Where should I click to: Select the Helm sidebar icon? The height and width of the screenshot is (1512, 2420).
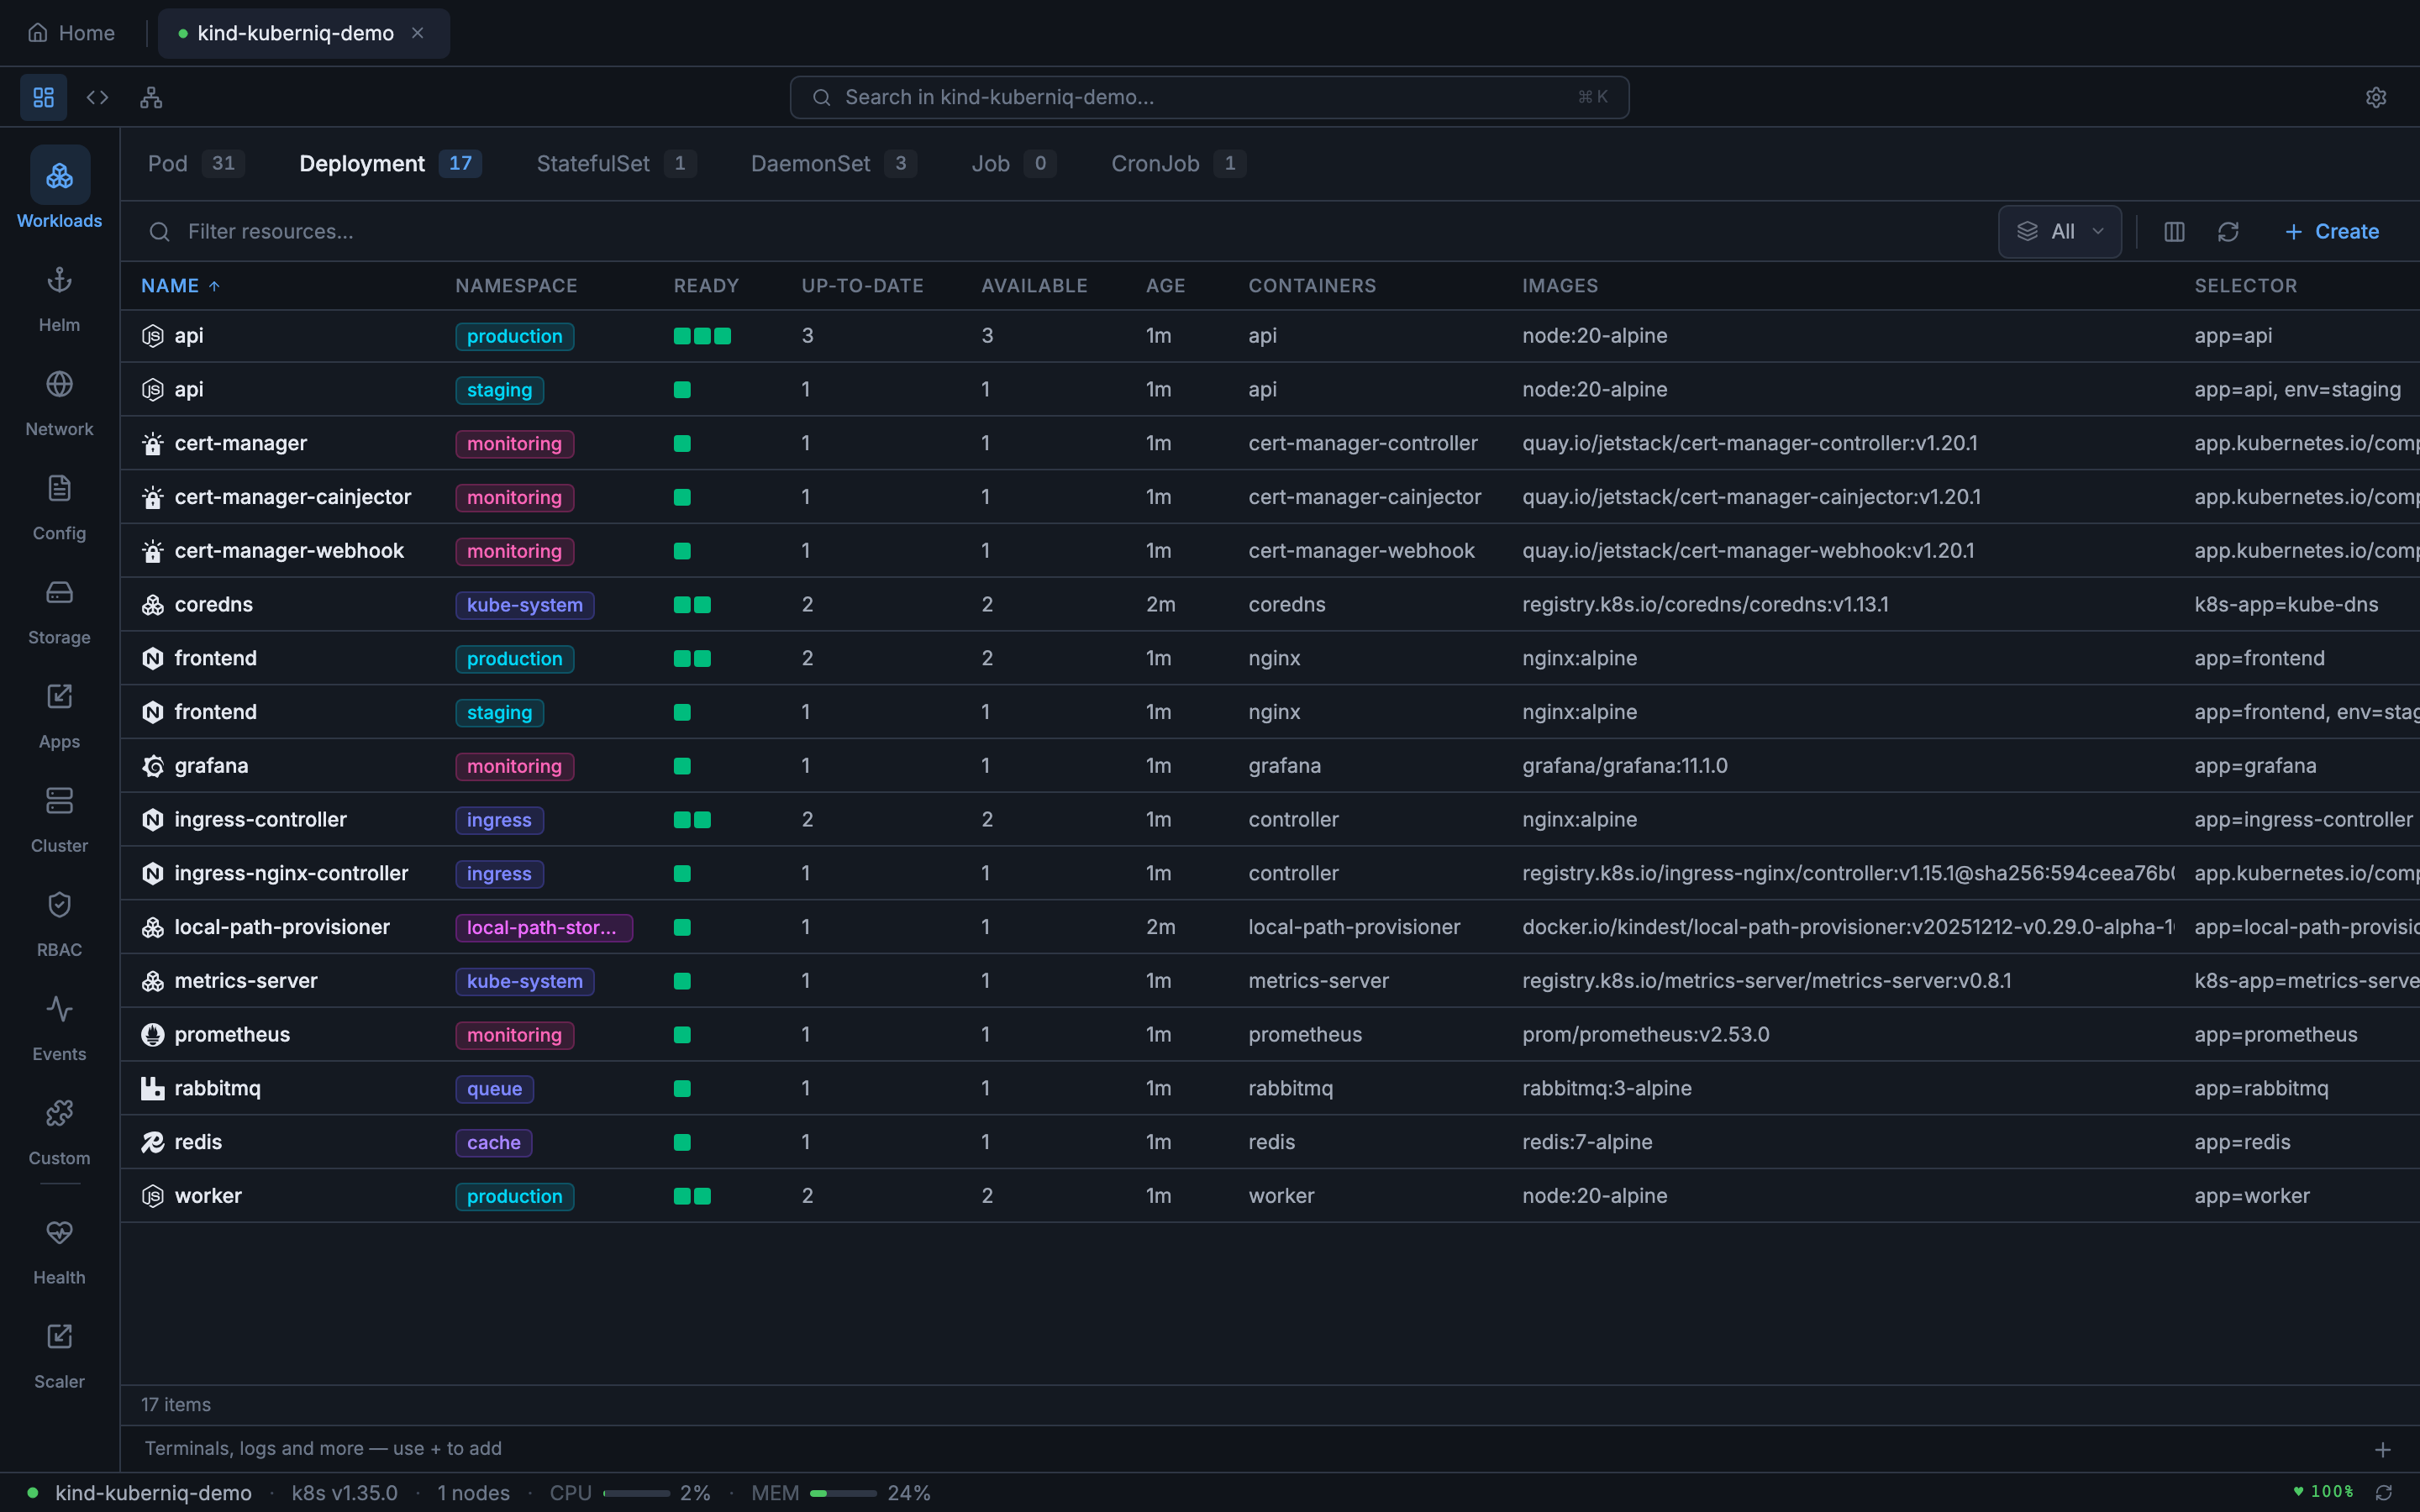click(59, 297)
